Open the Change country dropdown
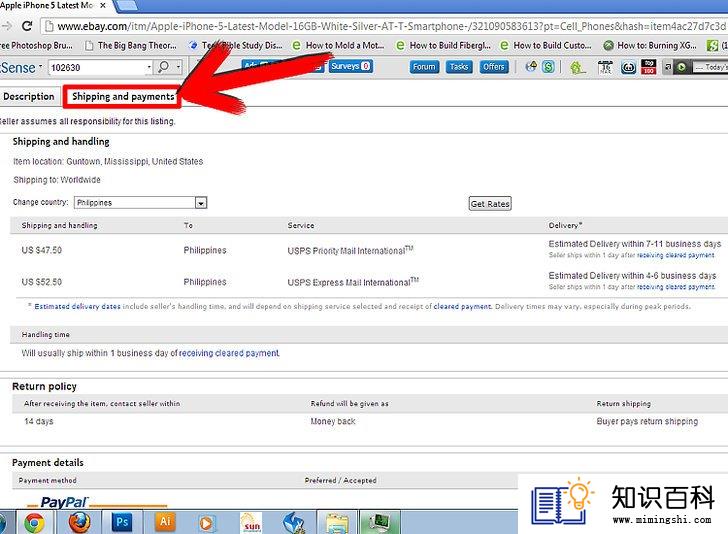The image size is (728, 534). coord(140,203)
